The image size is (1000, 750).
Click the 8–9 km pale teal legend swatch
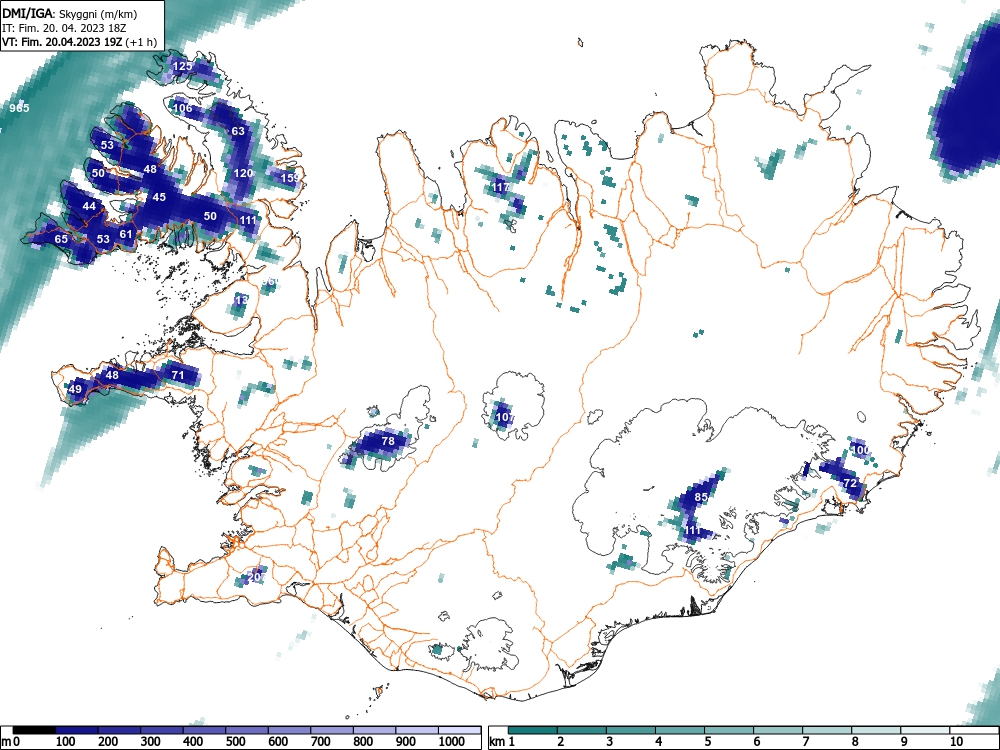876,731
